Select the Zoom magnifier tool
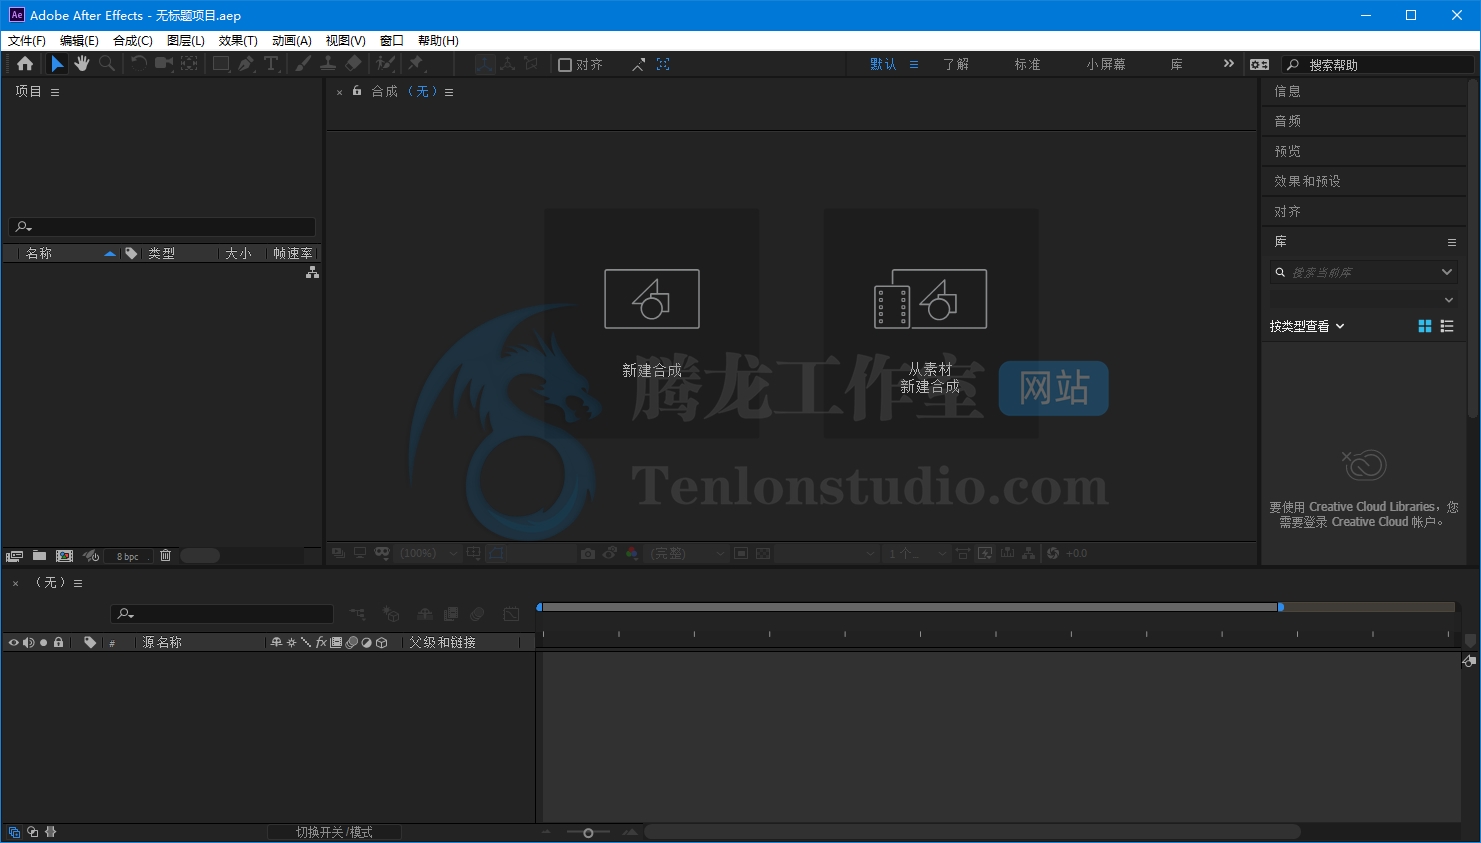 pyautogui.click(x=107, y=64)
